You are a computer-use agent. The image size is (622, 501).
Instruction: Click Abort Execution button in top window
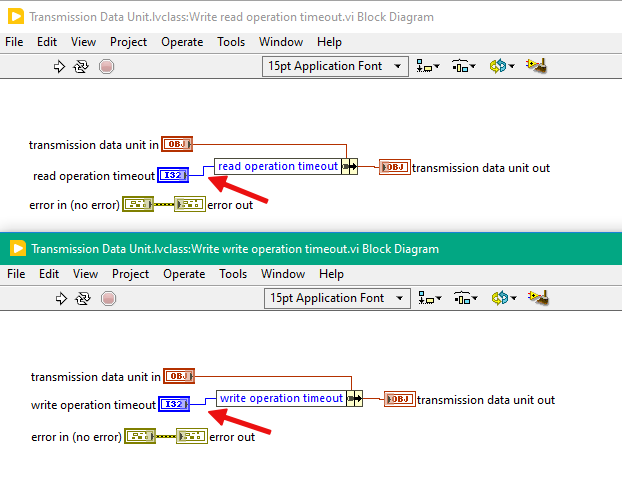106,66
